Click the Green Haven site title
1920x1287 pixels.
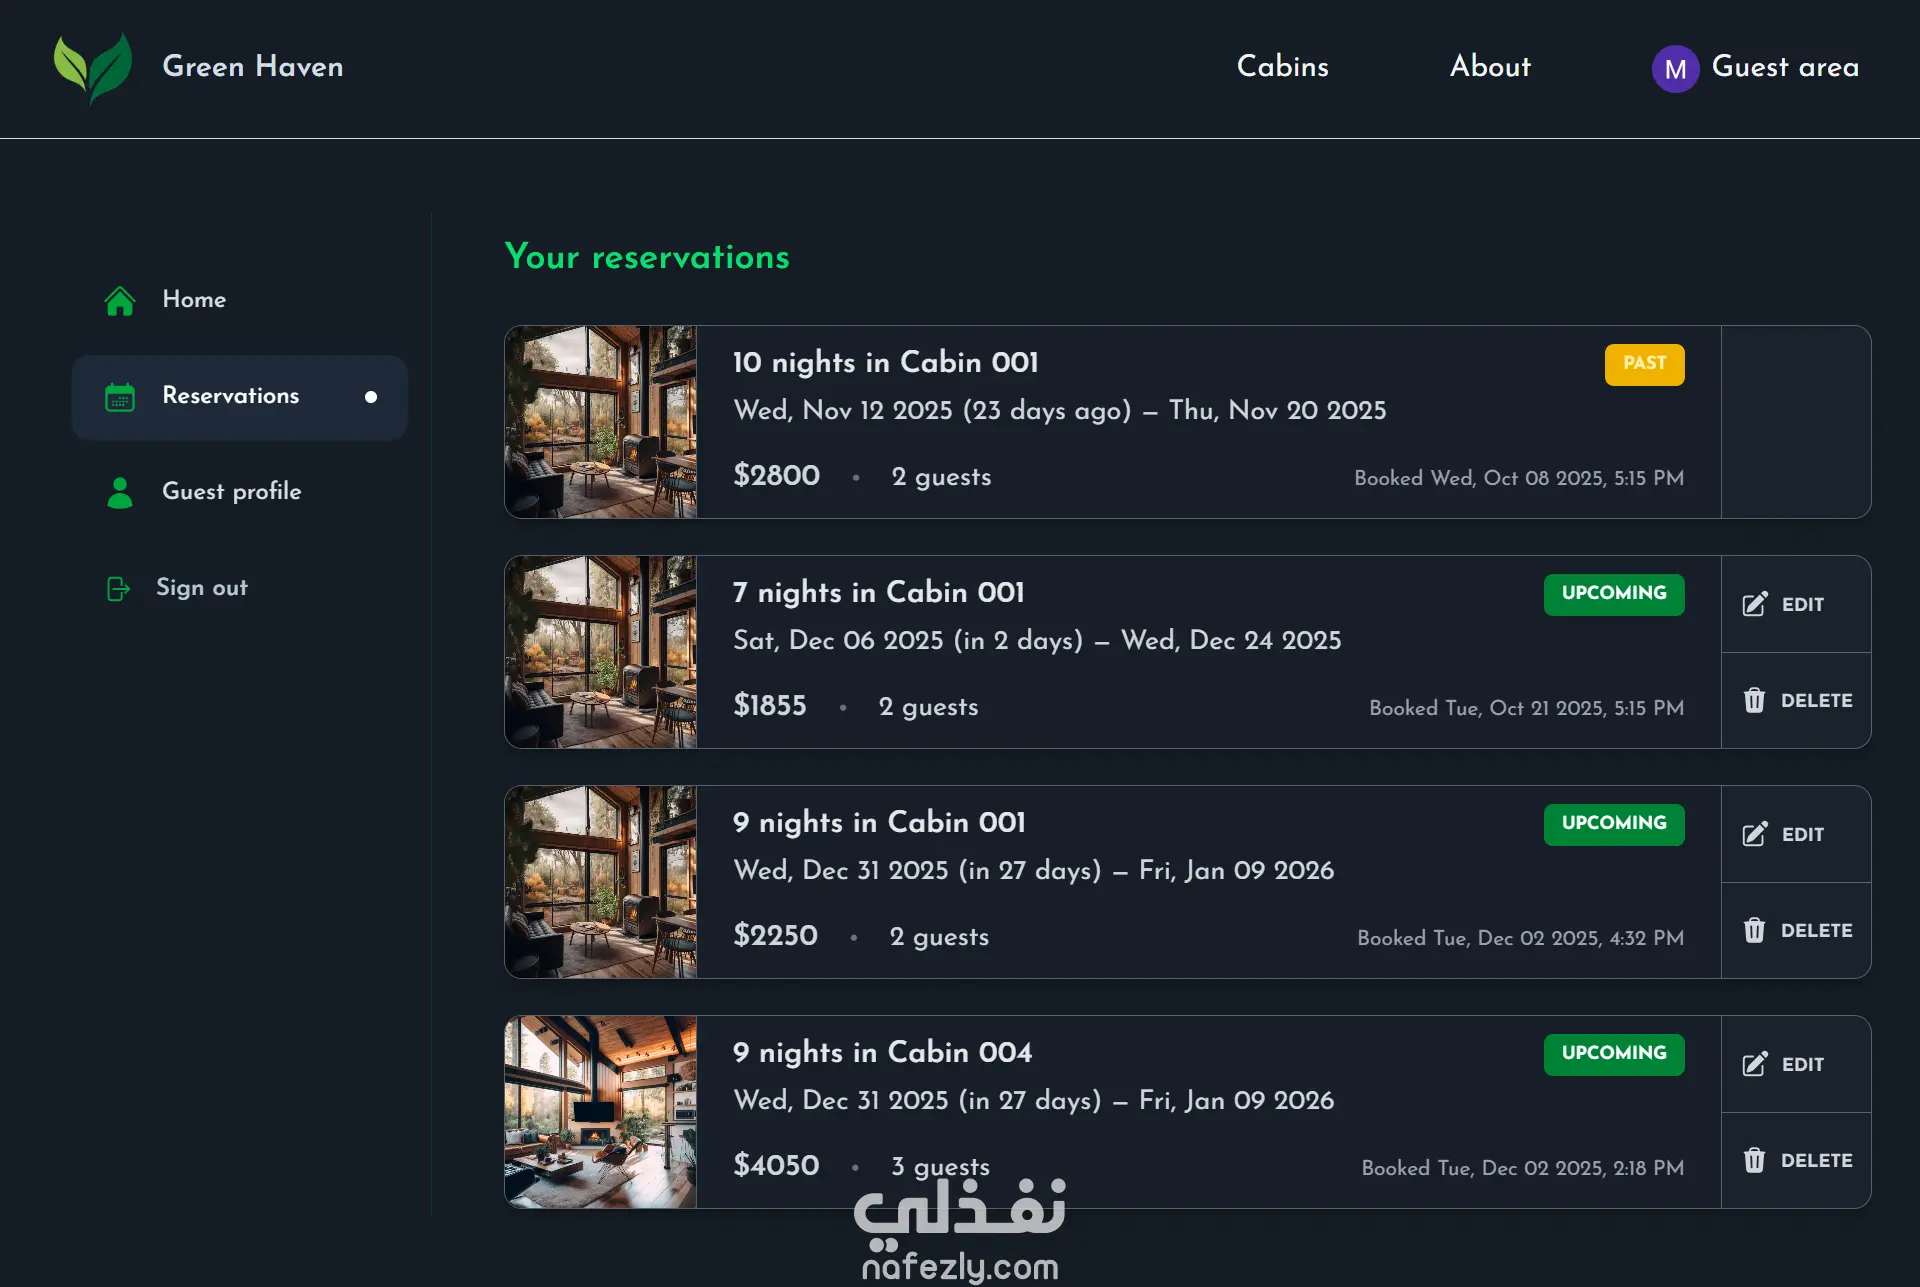click(x=253, y=67)
